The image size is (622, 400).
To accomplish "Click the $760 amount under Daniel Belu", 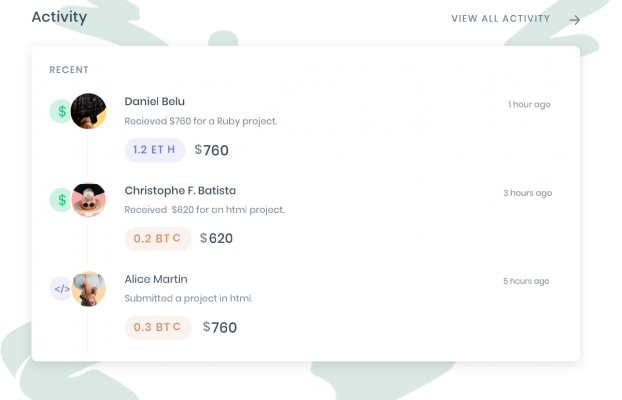I will pyautogui.click(x=211, y=150).
